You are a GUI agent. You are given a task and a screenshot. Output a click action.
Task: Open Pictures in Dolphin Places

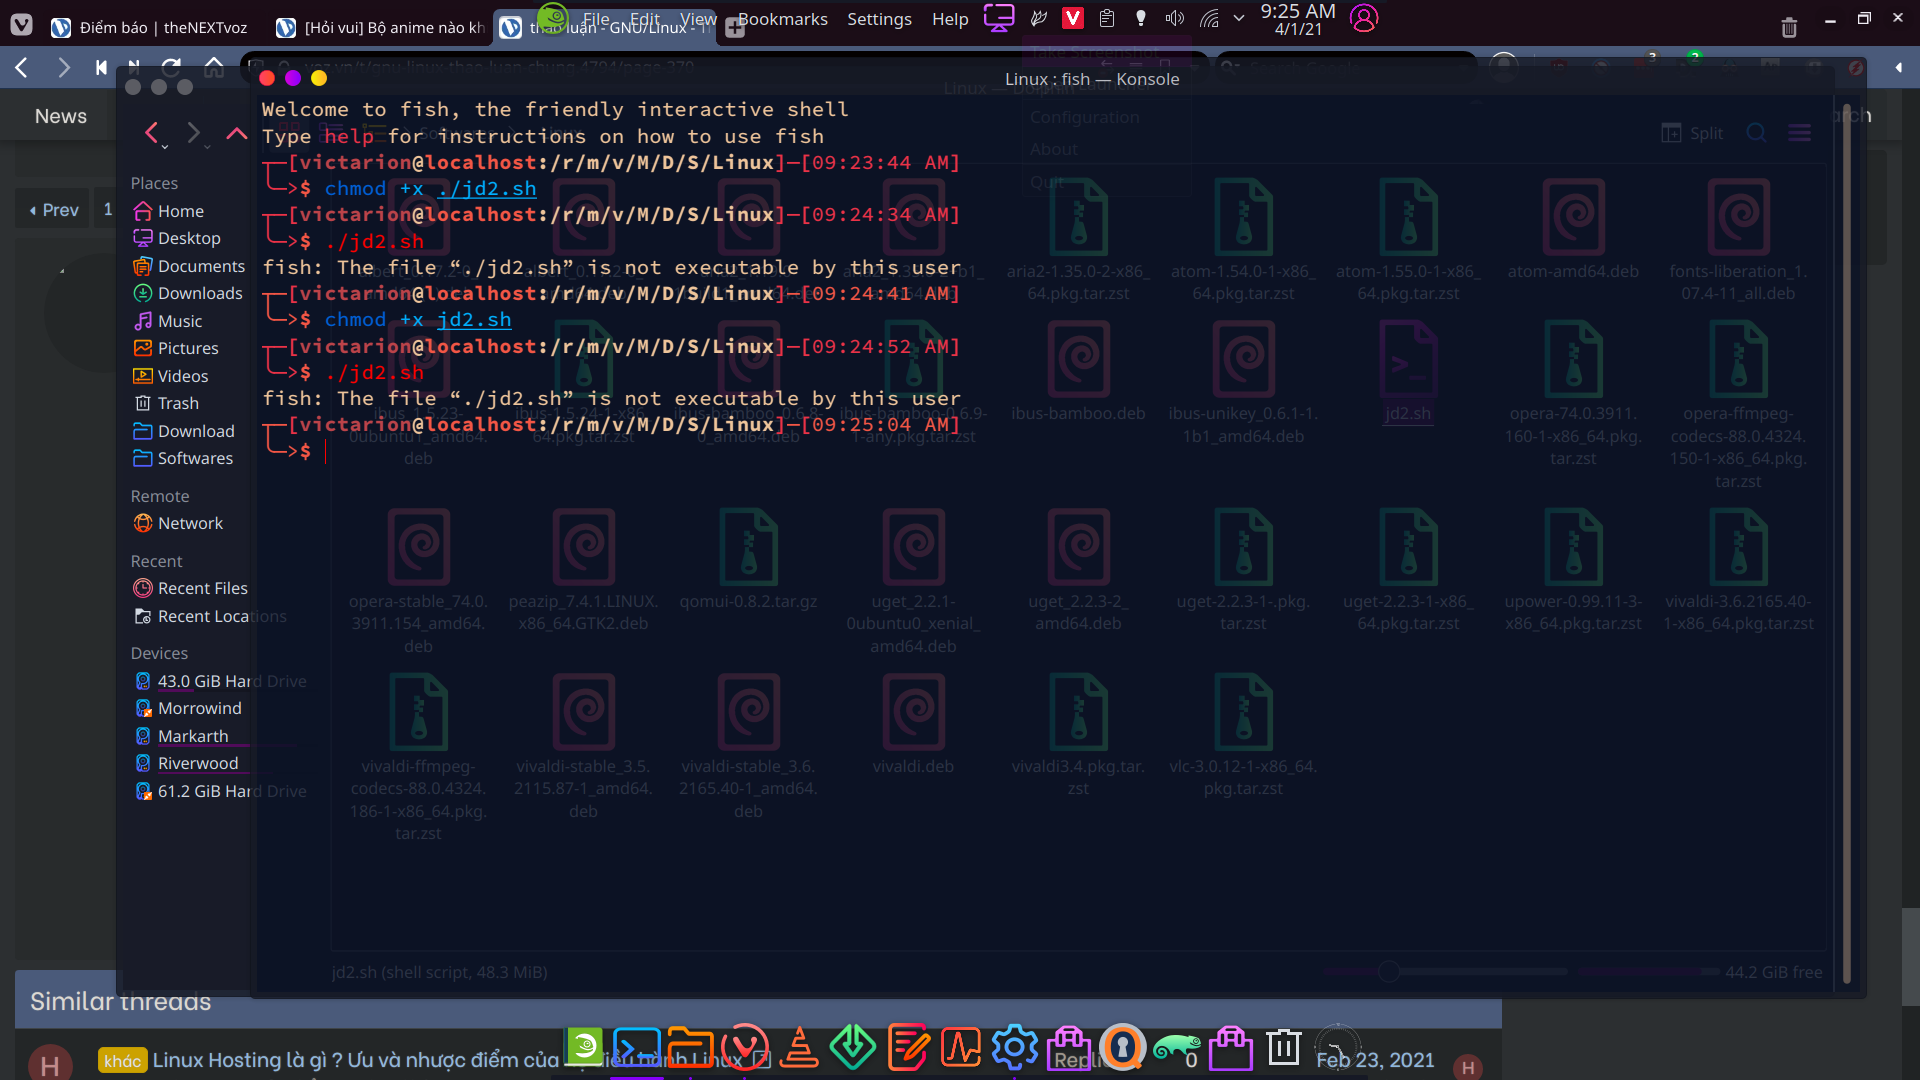point(188,348)
